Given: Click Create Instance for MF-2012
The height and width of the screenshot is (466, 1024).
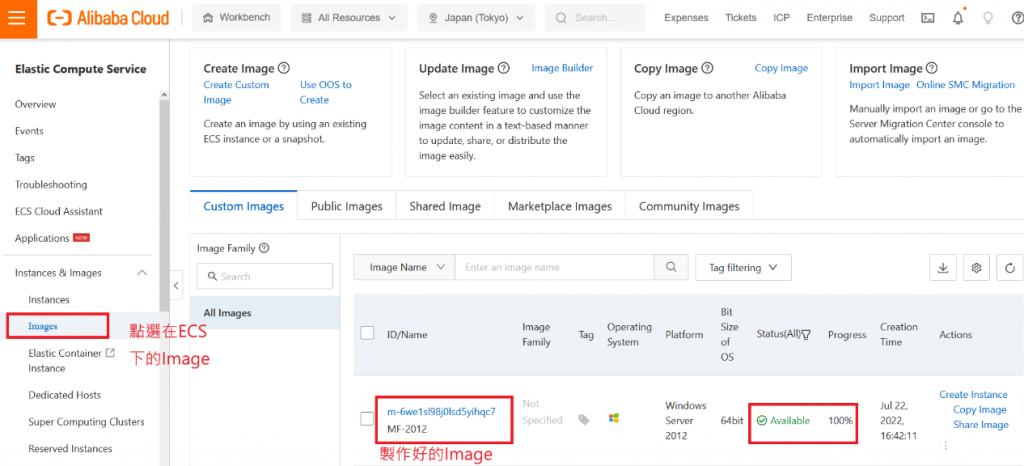Looking at the screenshot, I should click(x=973, y=394).
